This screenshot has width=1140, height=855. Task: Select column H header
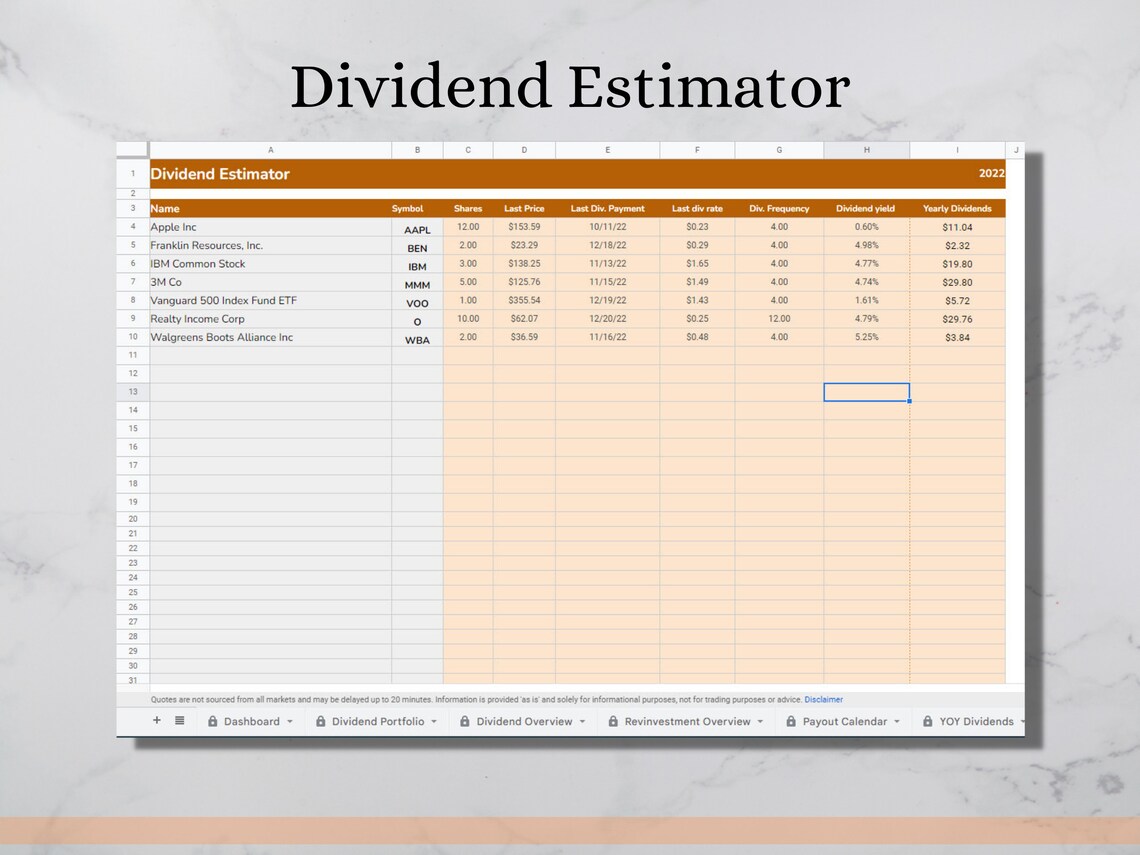click(x=866, y=149)
